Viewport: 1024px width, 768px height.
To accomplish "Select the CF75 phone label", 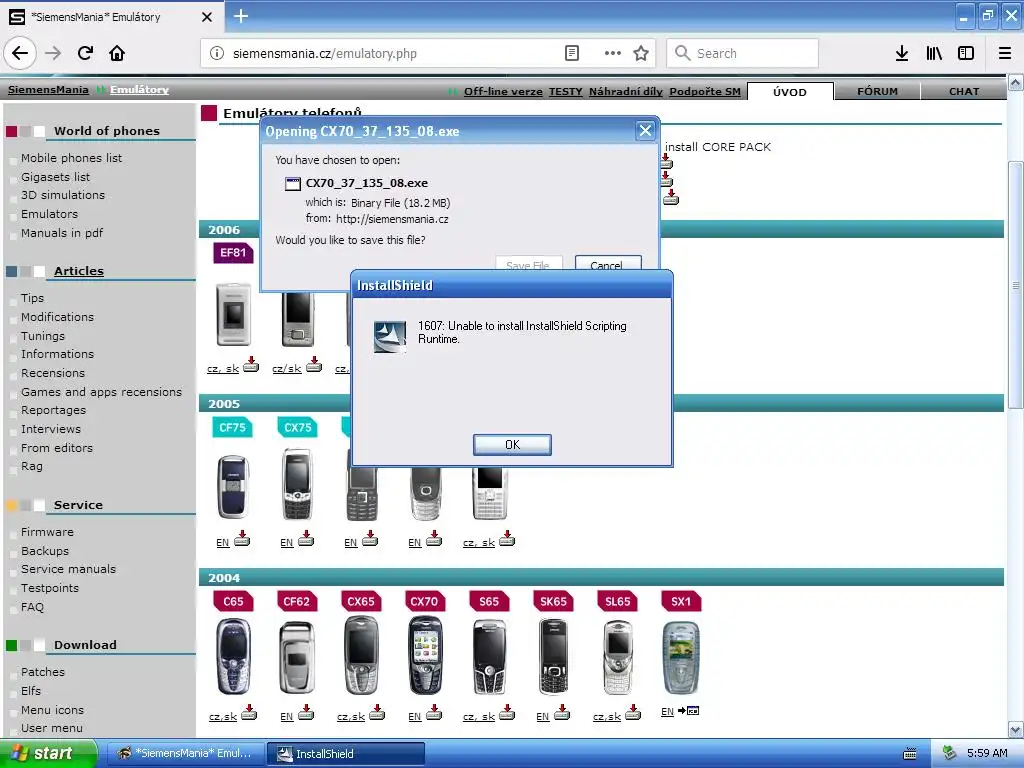I will (232, 428).
